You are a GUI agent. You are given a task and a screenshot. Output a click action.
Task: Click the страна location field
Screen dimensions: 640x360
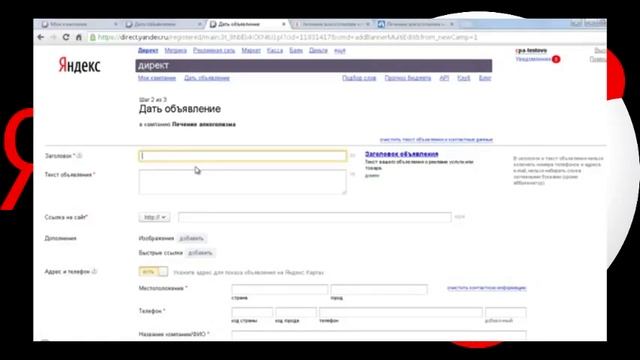click(x=280, y=289)
